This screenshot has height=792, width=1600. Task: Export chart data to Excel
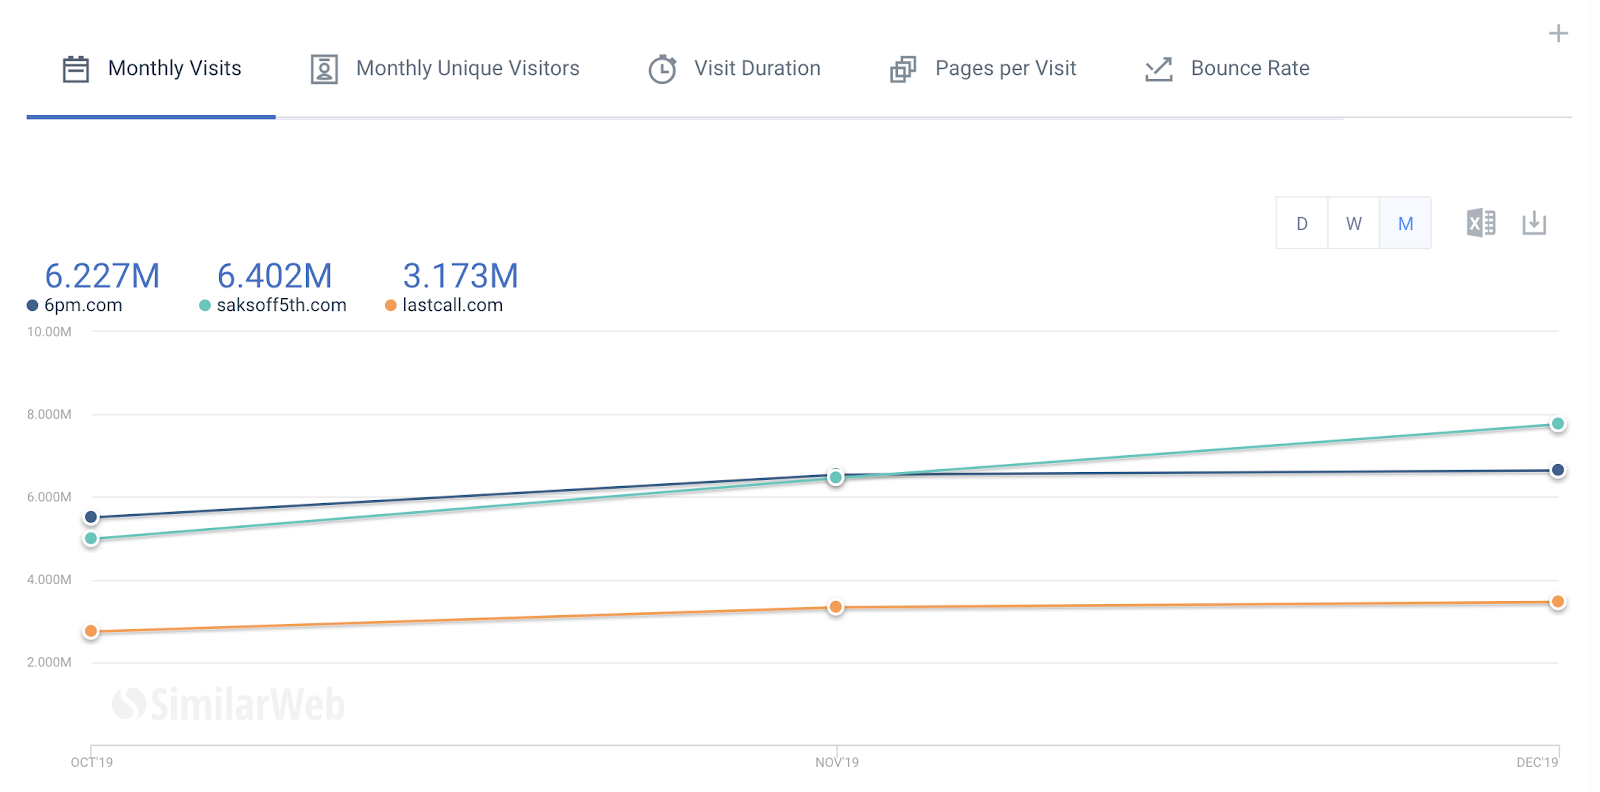tap(1481, 223)
